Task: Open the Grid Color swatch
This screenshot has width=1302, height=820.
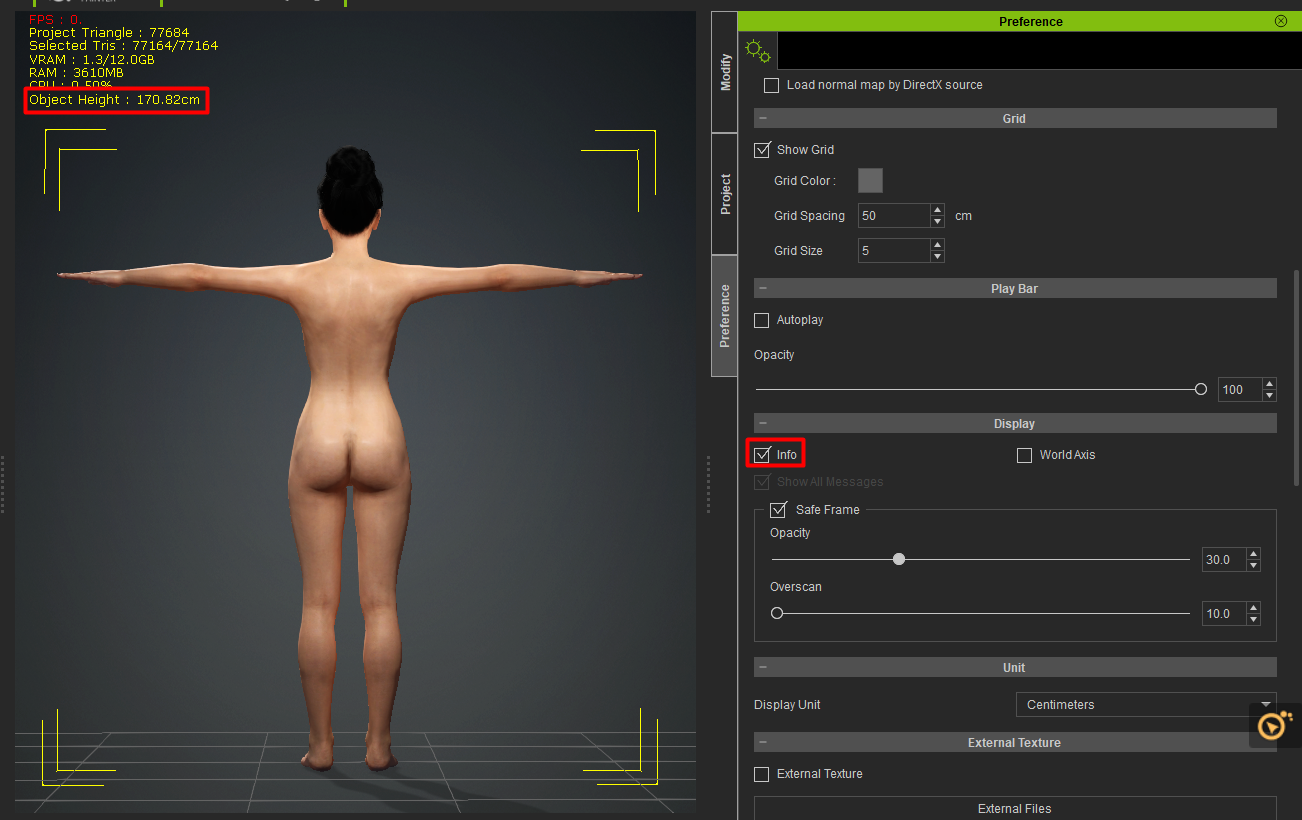Action: (x=870, y=181)
